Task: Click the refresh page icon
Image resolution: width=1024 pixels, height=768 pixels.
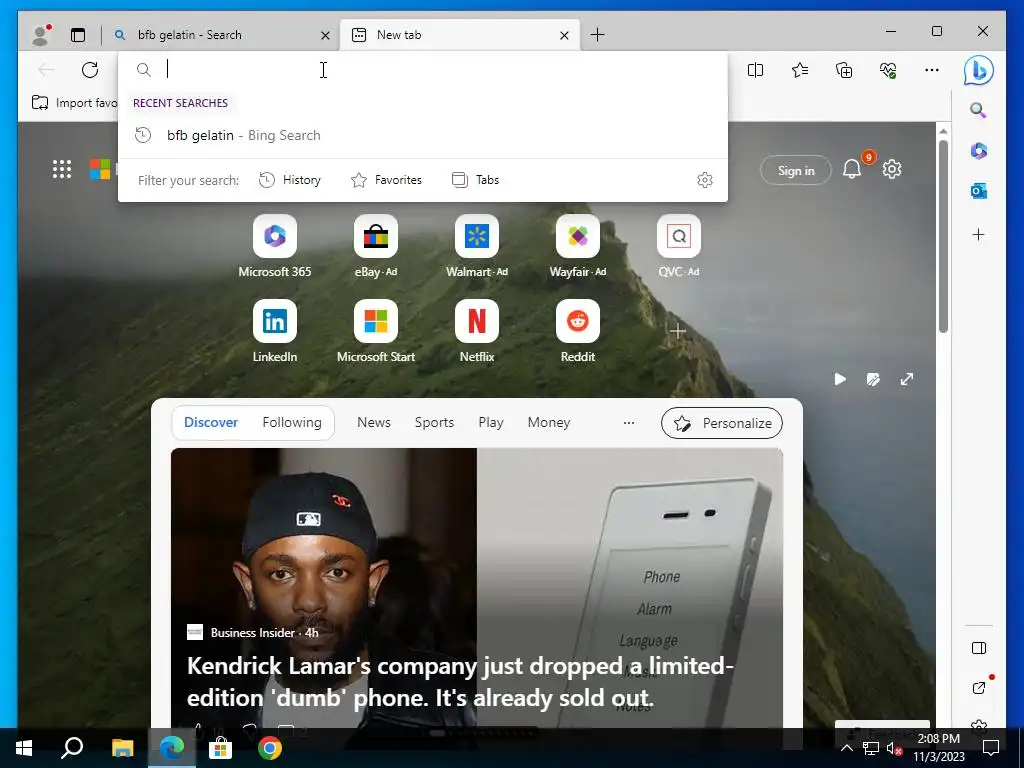Action: (x=90, y=70)
